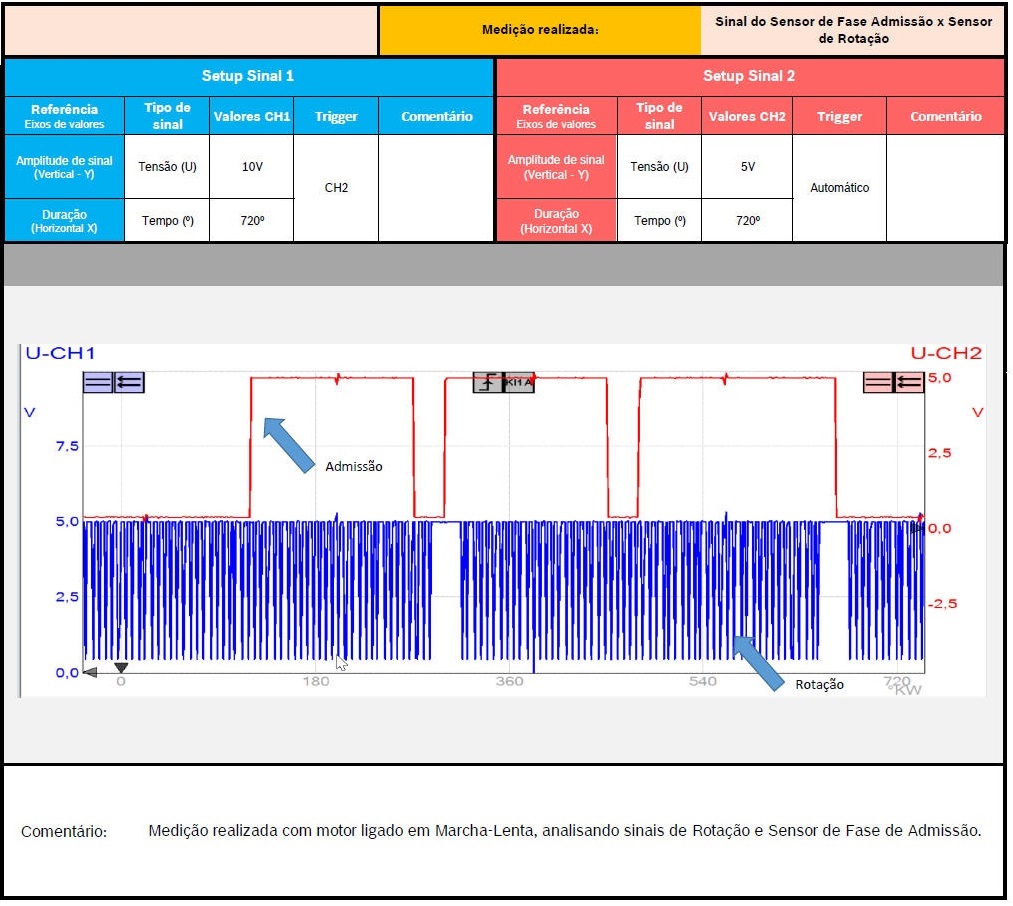Click the U-CH2 channel label
This screenshot has height=906, width=1013.
tap(945, 353)
